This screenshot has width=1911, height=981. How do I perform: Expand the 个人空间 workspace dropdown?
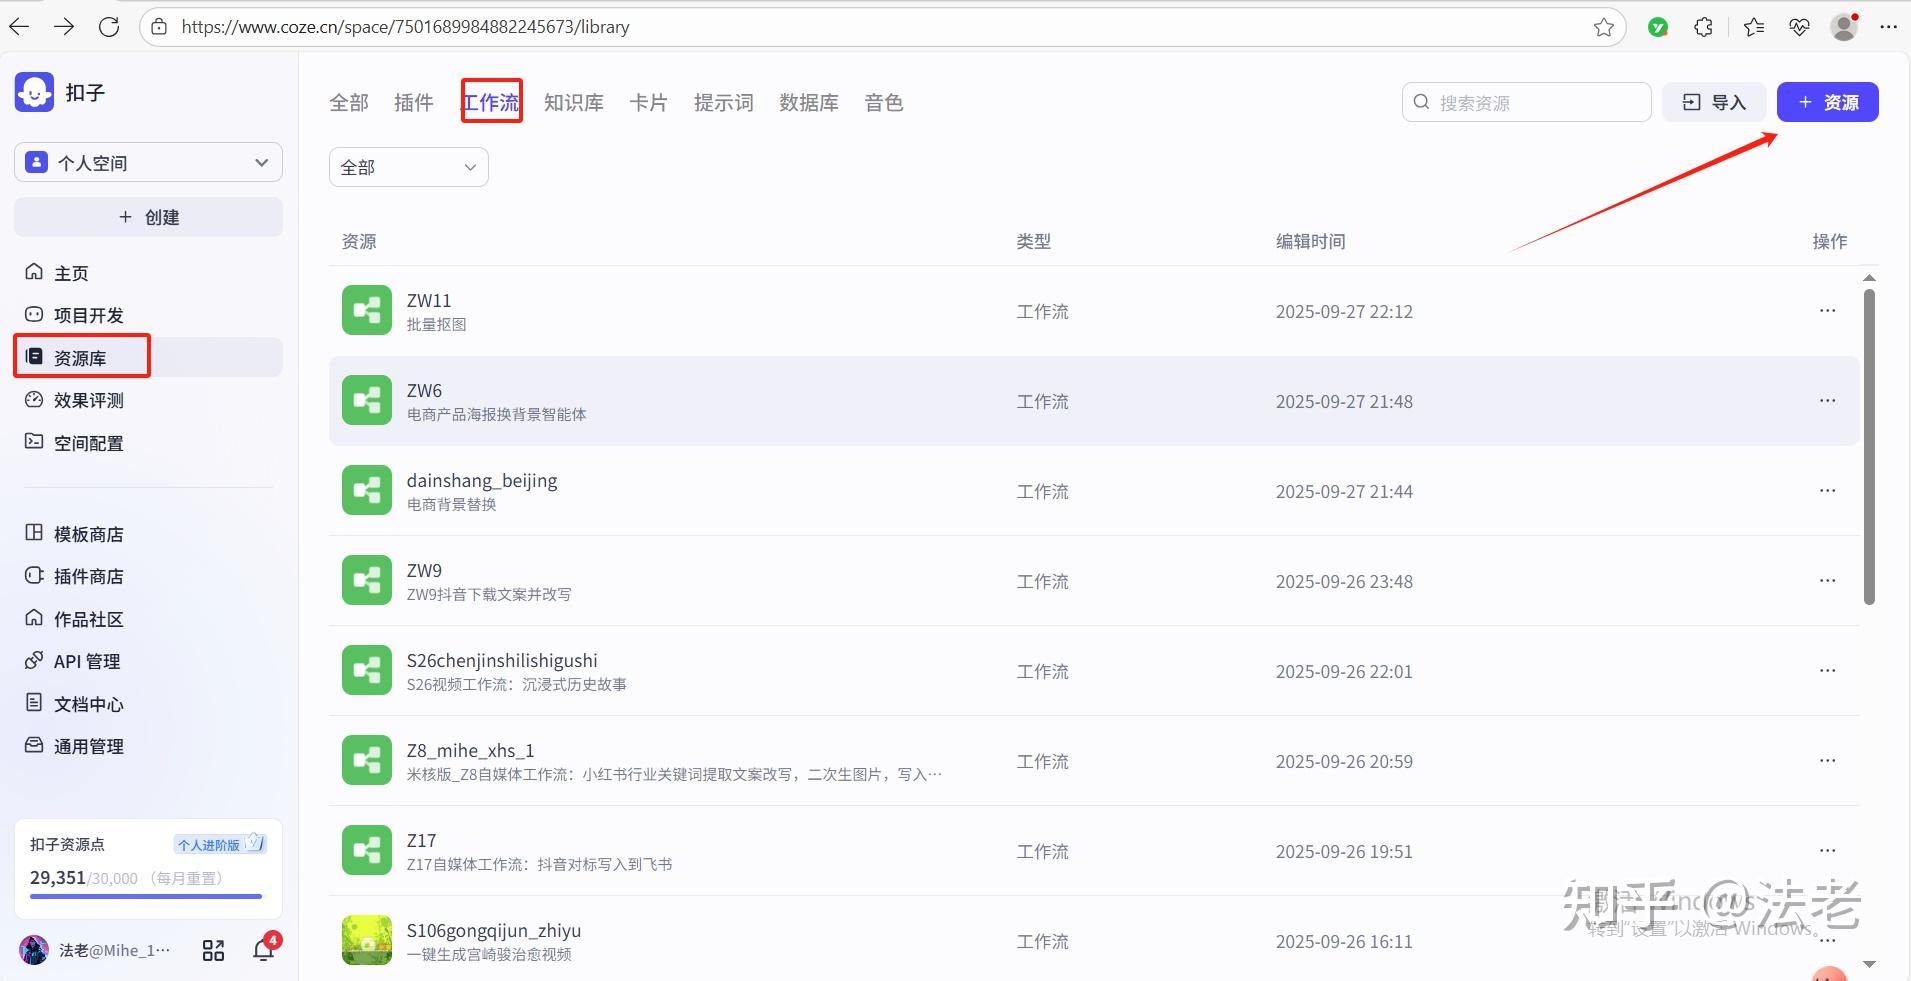click(x=148, y=162)
